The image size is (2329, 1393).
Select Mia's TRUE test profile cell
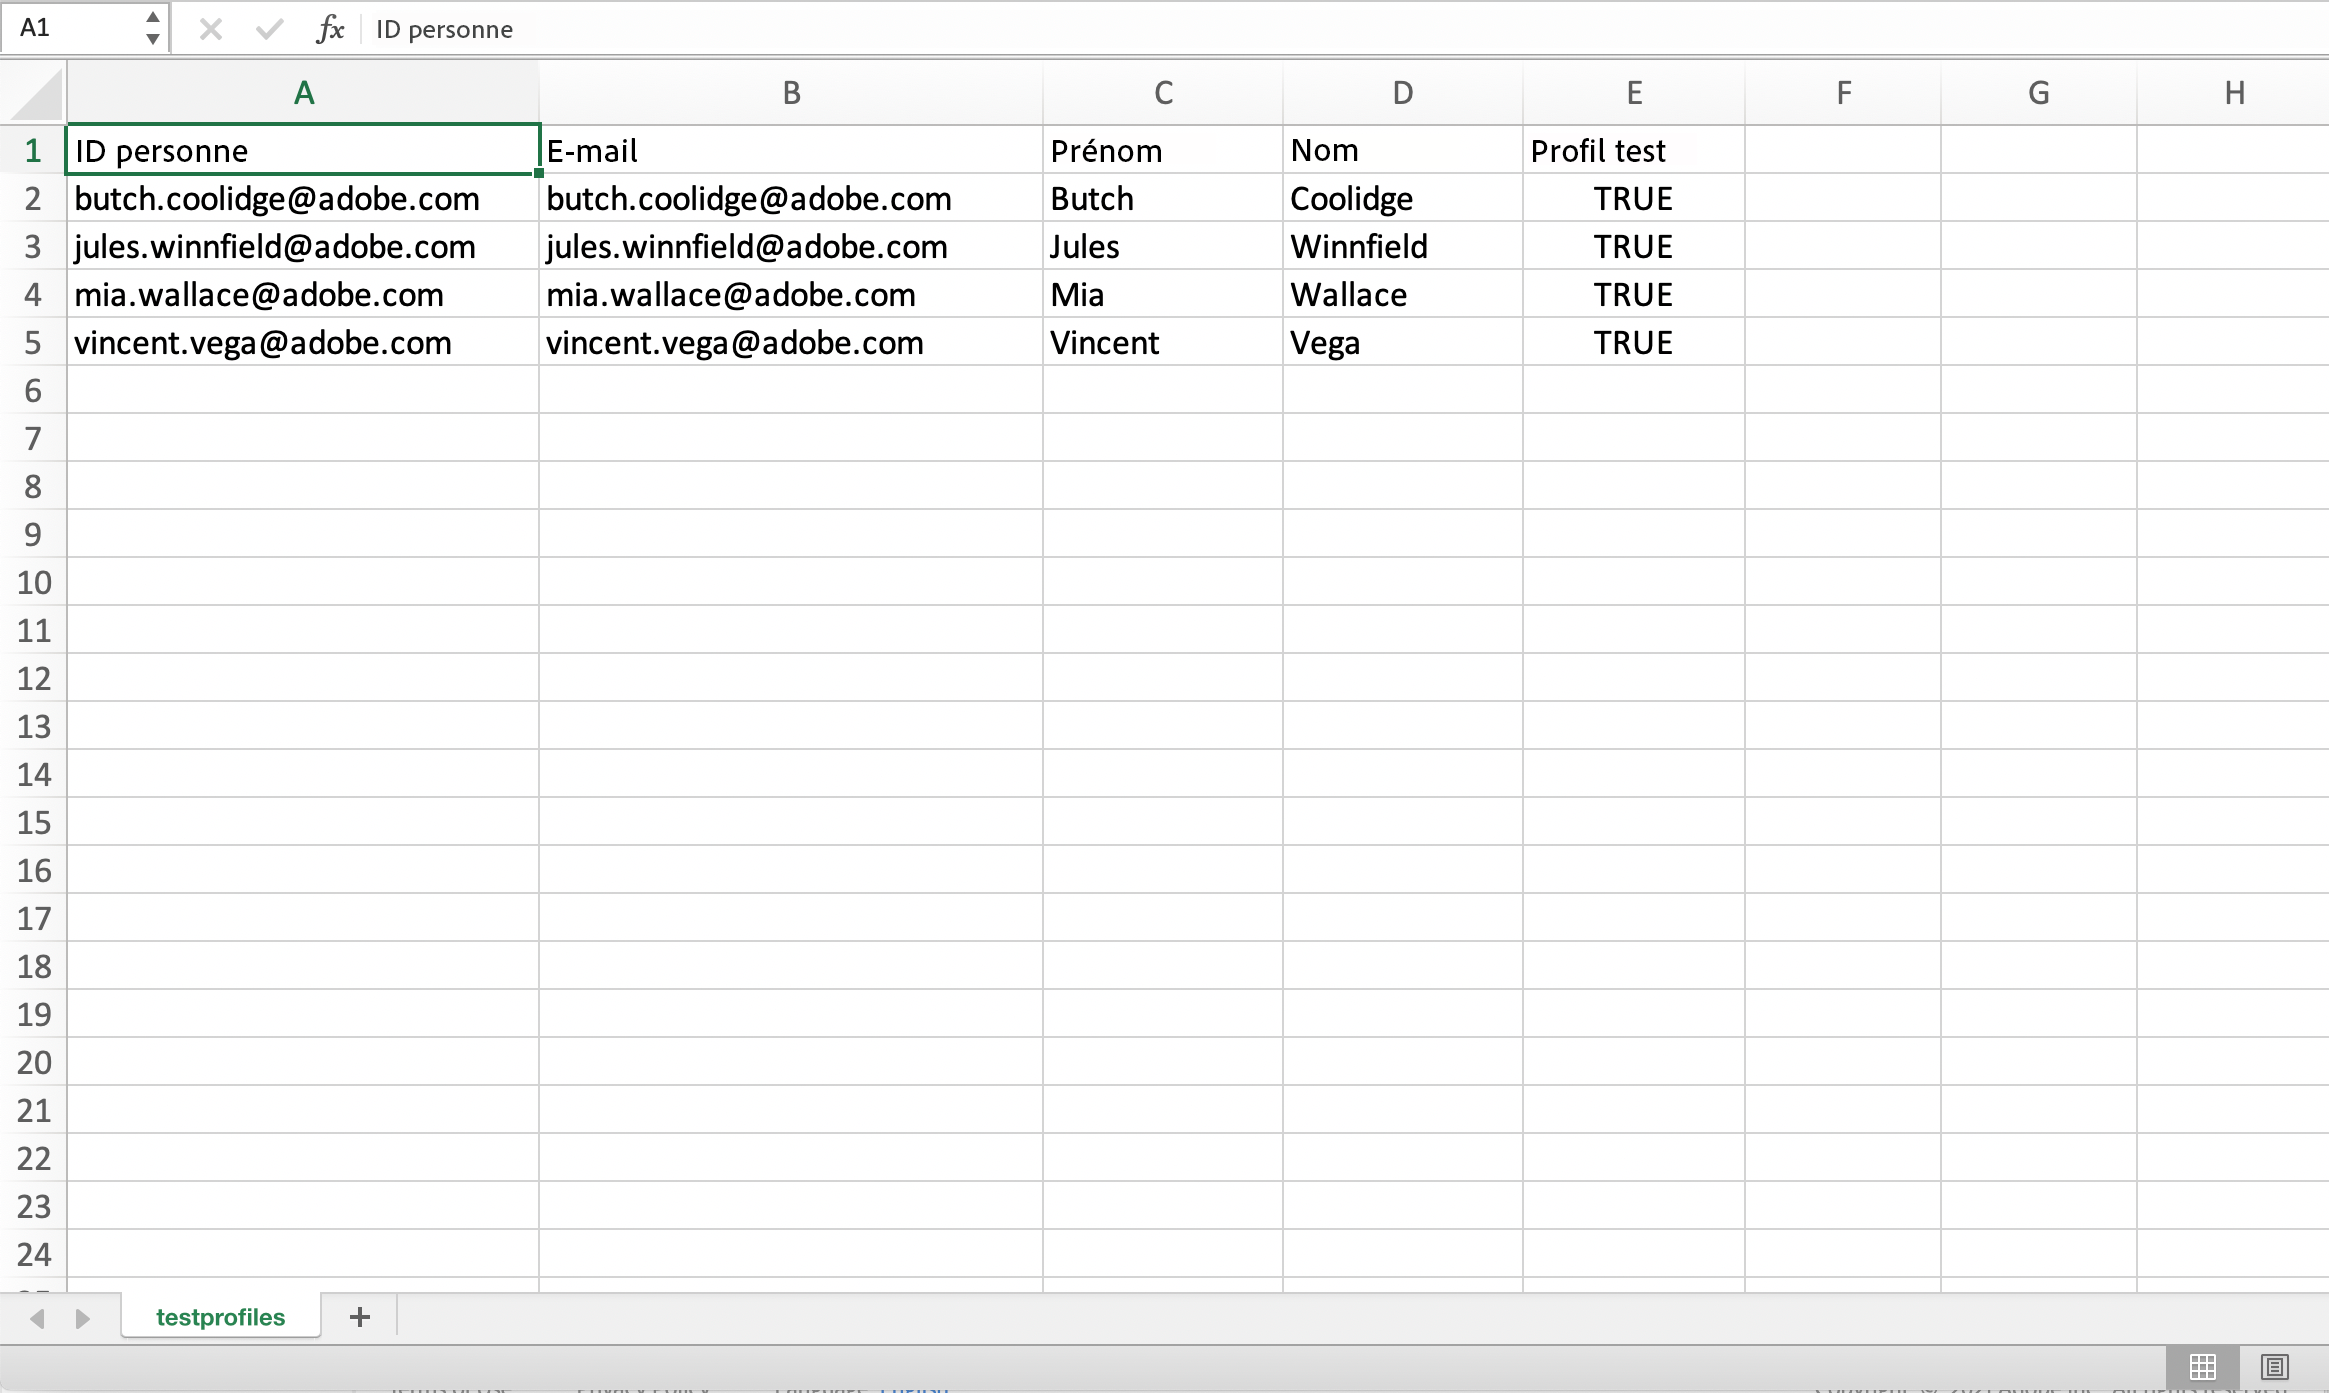(1633, 294)
